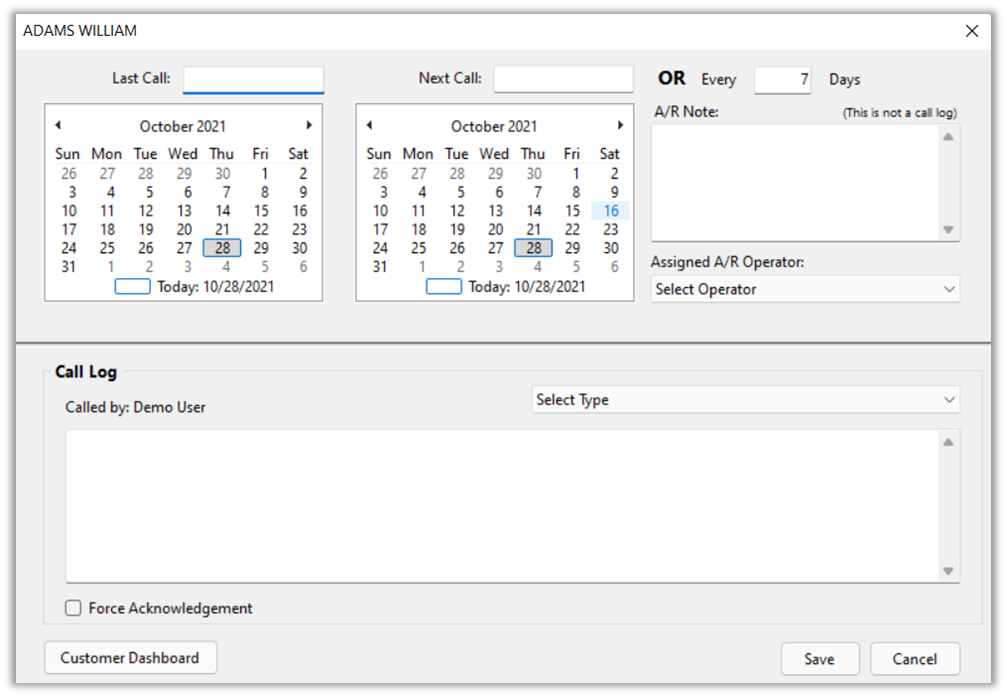Pick October 15 in the Last Call calendar

coord(261,211)
